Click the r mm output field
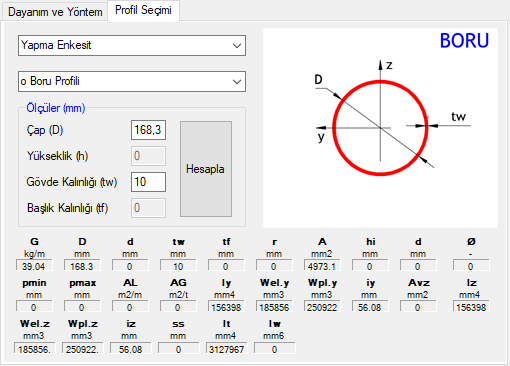 [x=274, y=266]
